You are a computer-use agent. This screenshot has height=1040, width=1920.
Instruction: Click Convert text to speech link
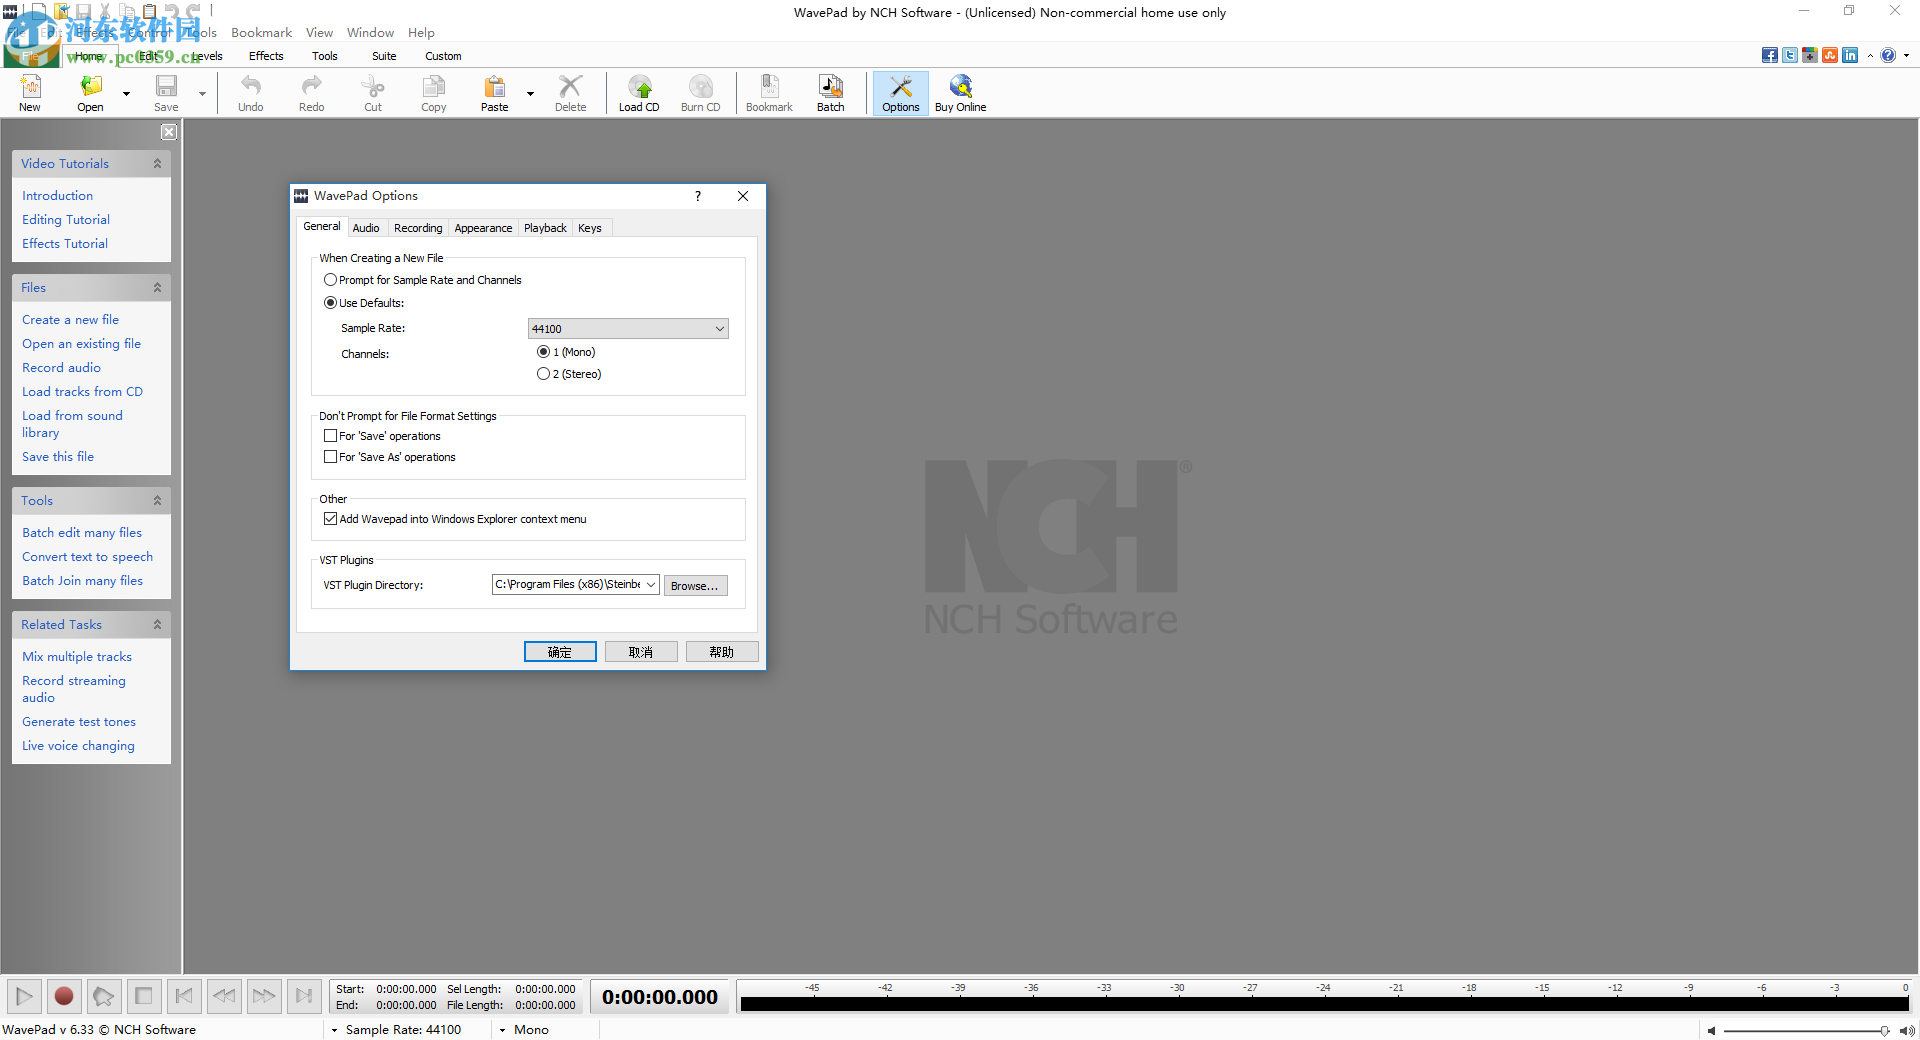[88, 556]
